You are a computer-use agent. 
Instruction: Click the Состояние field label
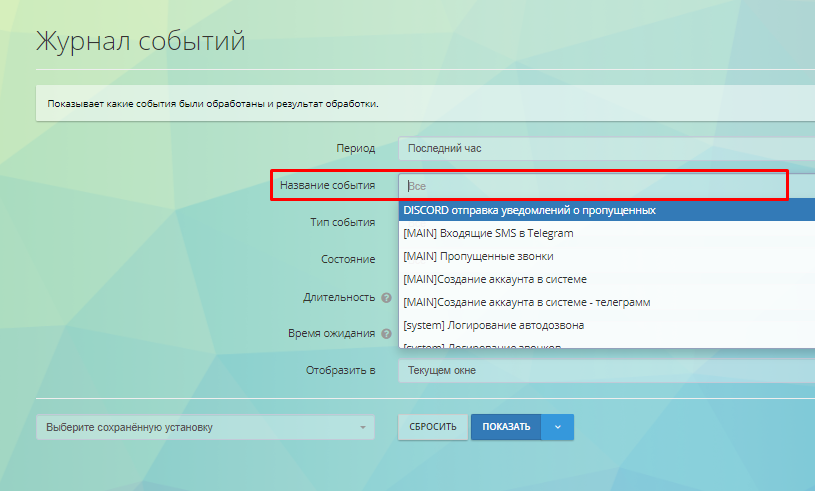click(x=346, y=260)
